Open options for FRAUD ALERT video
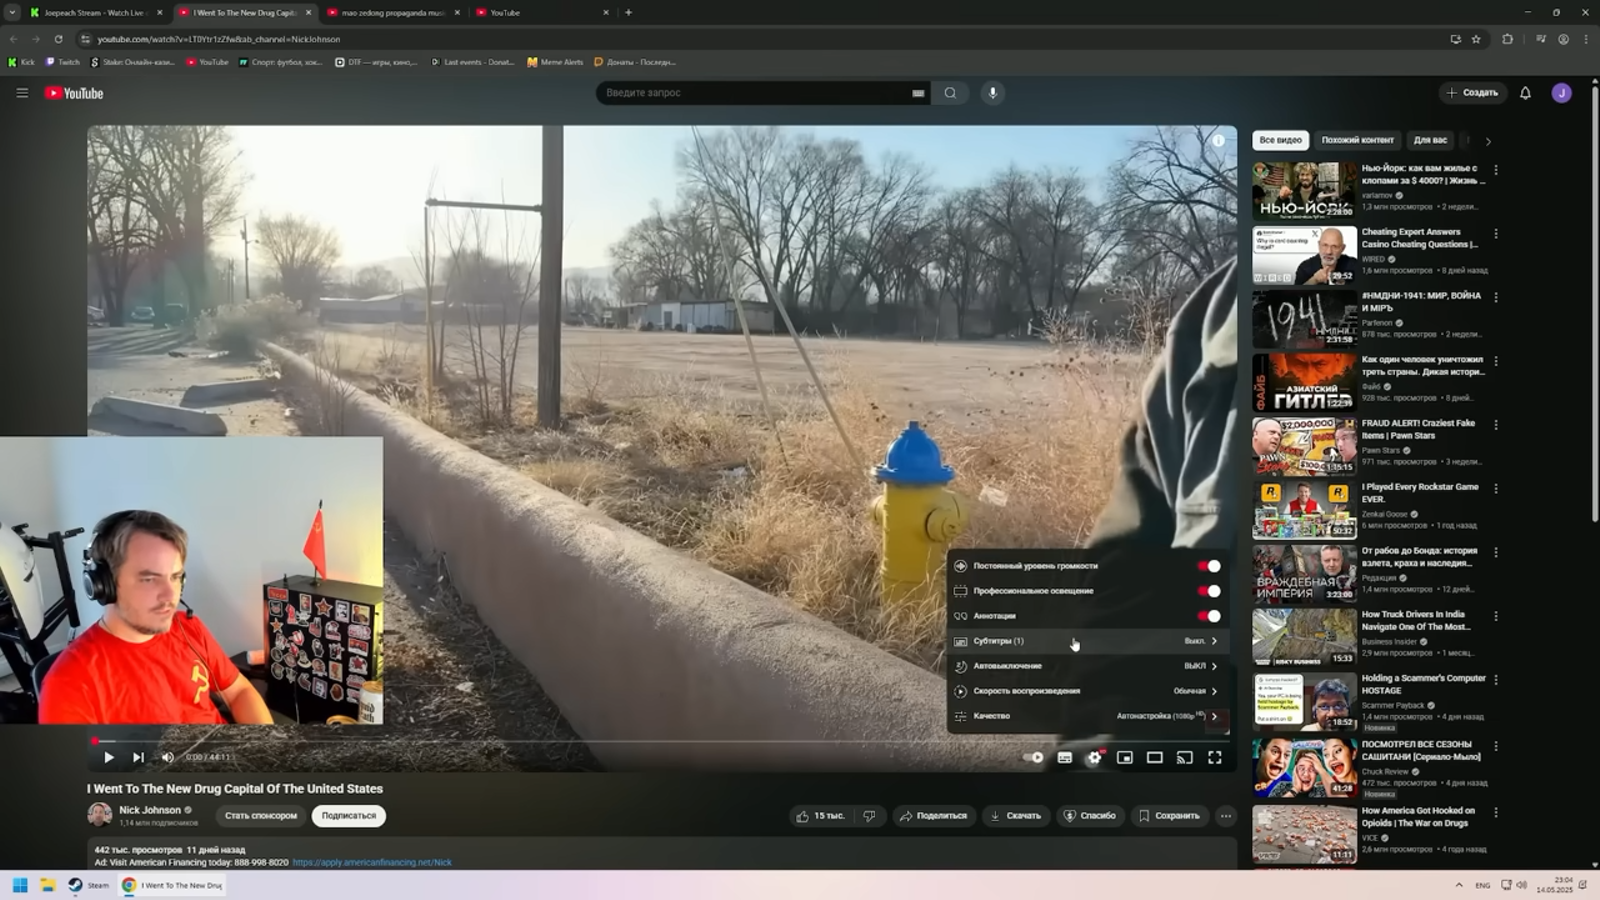Screen dimensions: 1600x900 [1496, 425]
